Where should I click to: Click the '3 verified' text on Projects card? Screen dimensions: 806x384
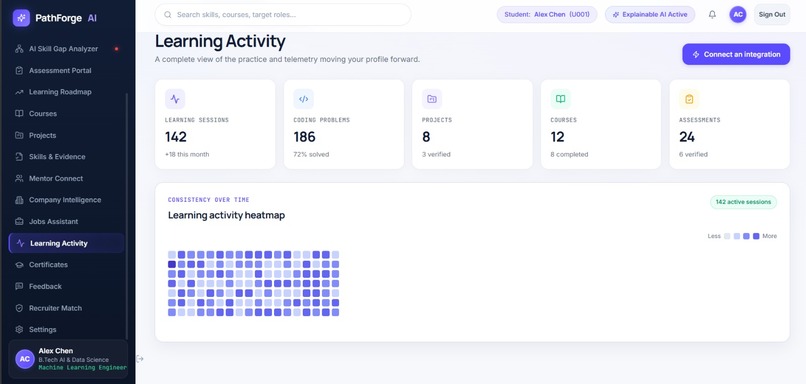click(x=436, y=154)
